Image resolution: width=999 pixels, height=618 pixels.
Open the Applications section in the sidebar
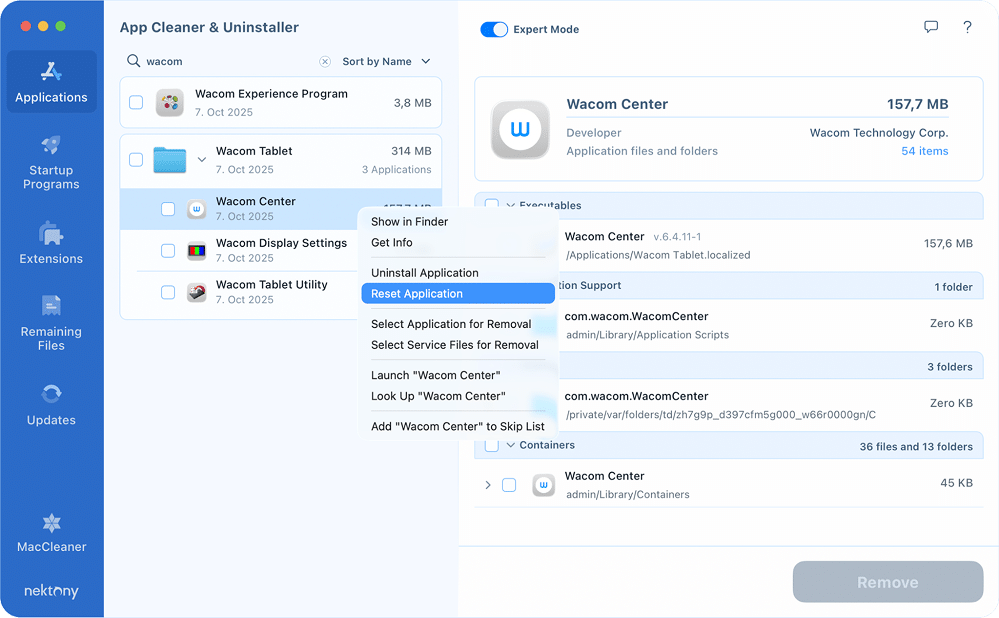(x=51, y=80)
